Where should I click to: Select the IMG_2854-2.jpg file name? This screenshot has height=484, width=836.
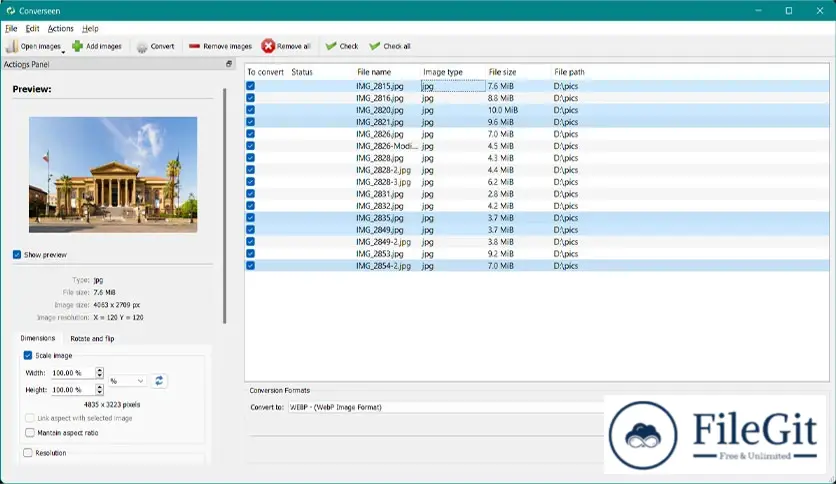tap(383, 266)
